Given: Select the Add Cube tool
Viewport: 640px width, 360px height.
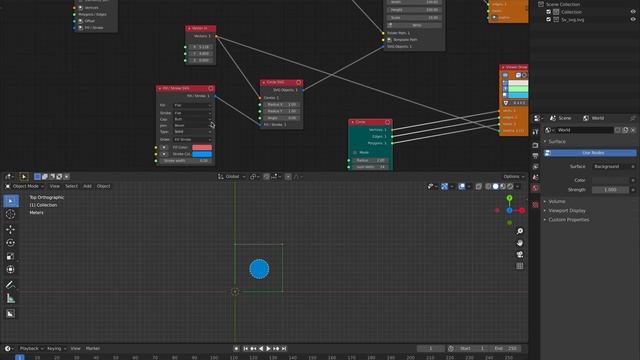Looking at the screenshot, I should pos(11,313).
